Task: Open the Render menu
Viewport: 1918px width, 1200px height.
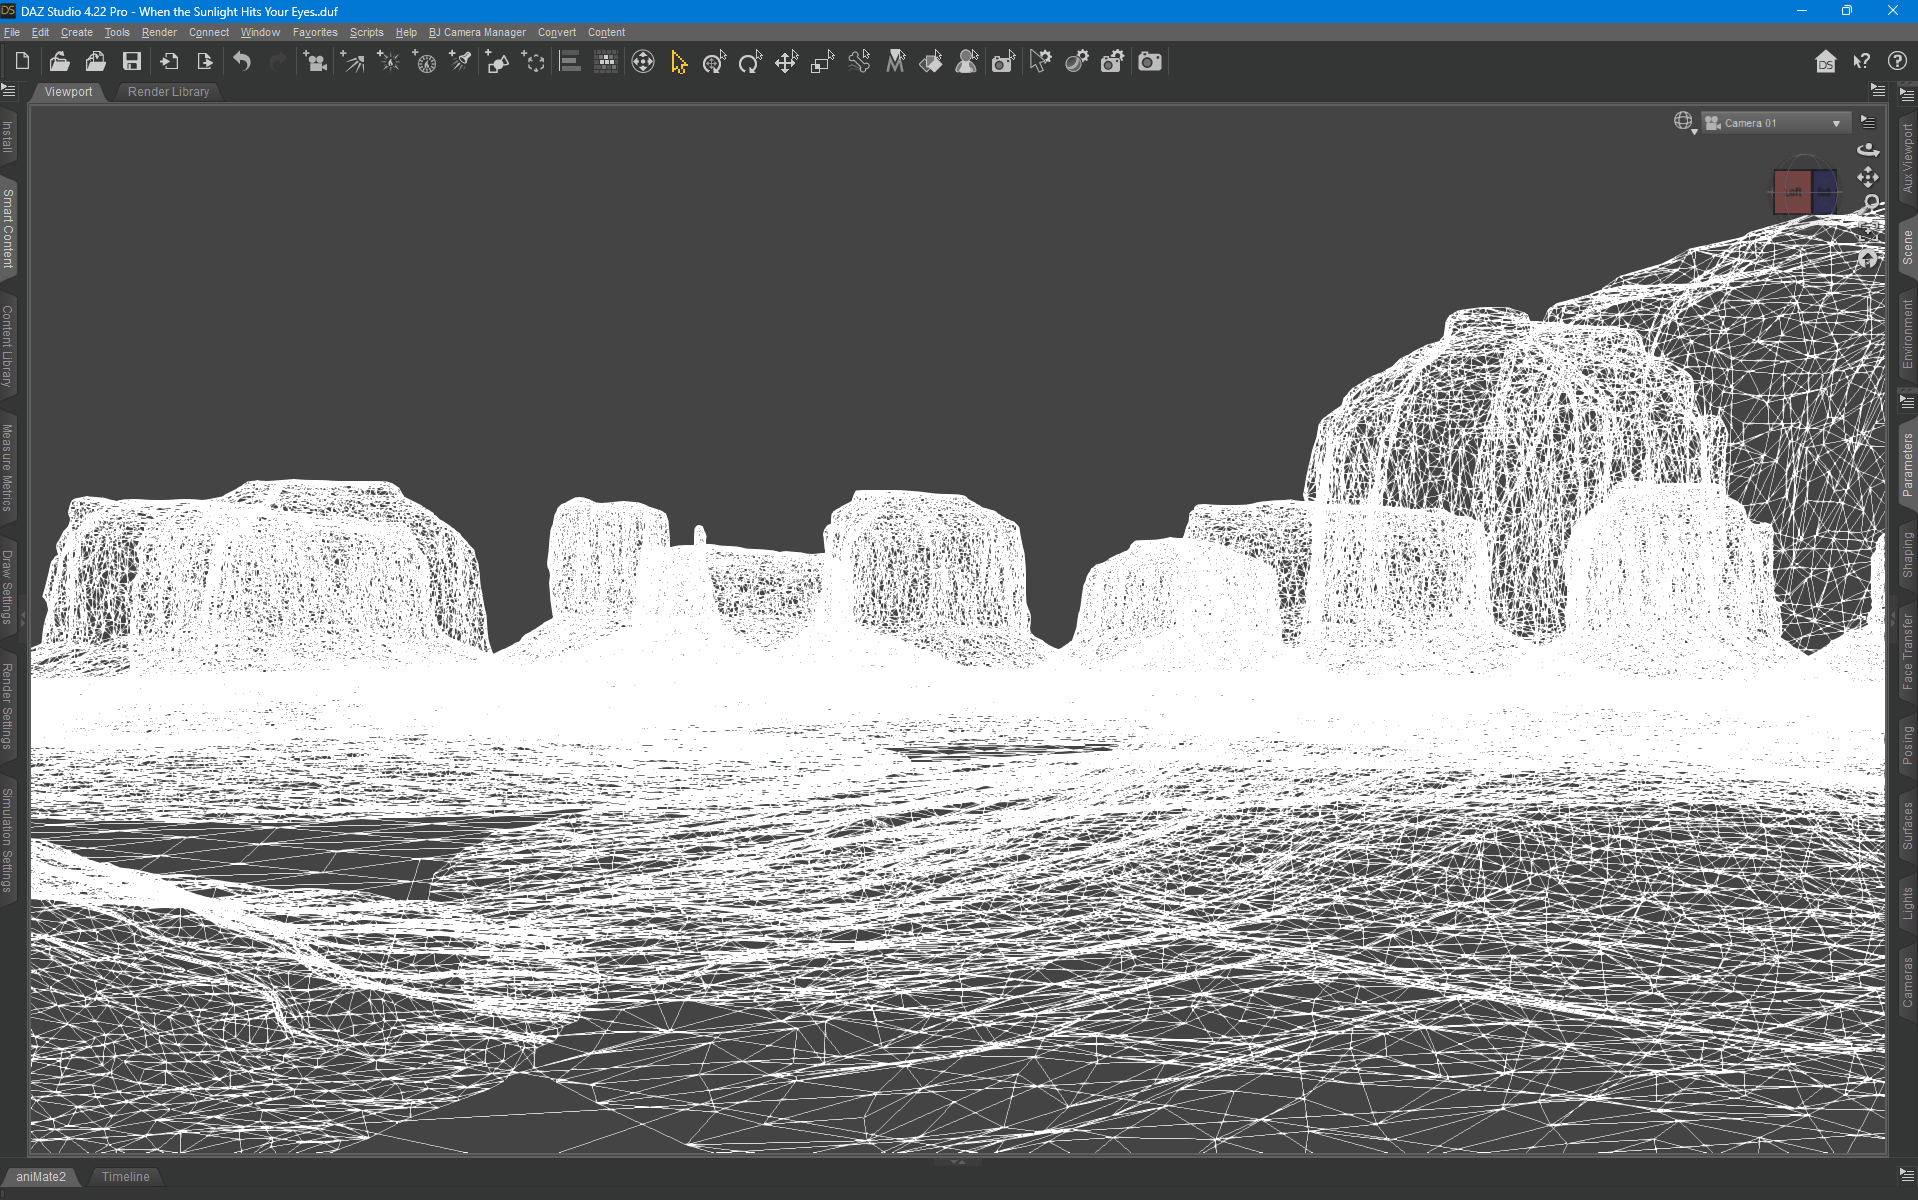Action: point(159,32)
